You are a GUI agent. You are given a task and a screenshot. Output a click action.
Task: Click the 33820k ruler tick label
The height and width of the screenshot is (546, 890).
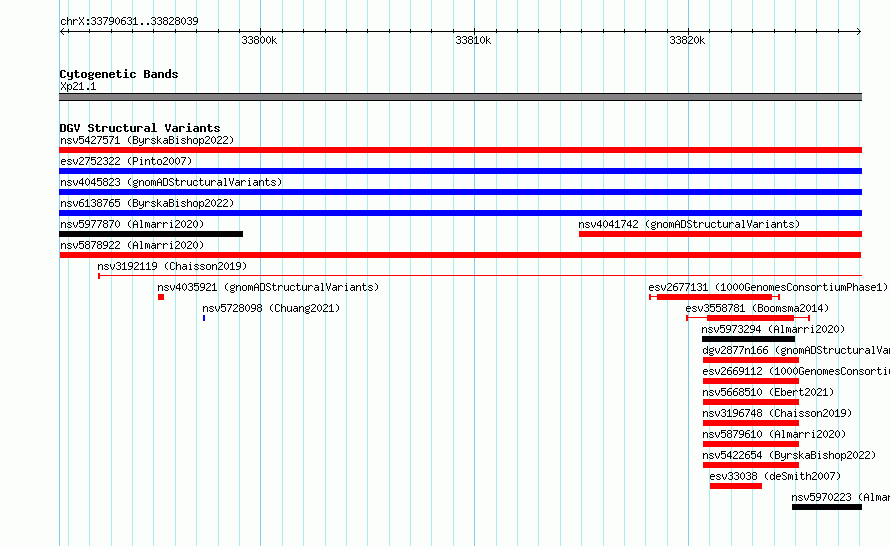(x=687, y=40)
